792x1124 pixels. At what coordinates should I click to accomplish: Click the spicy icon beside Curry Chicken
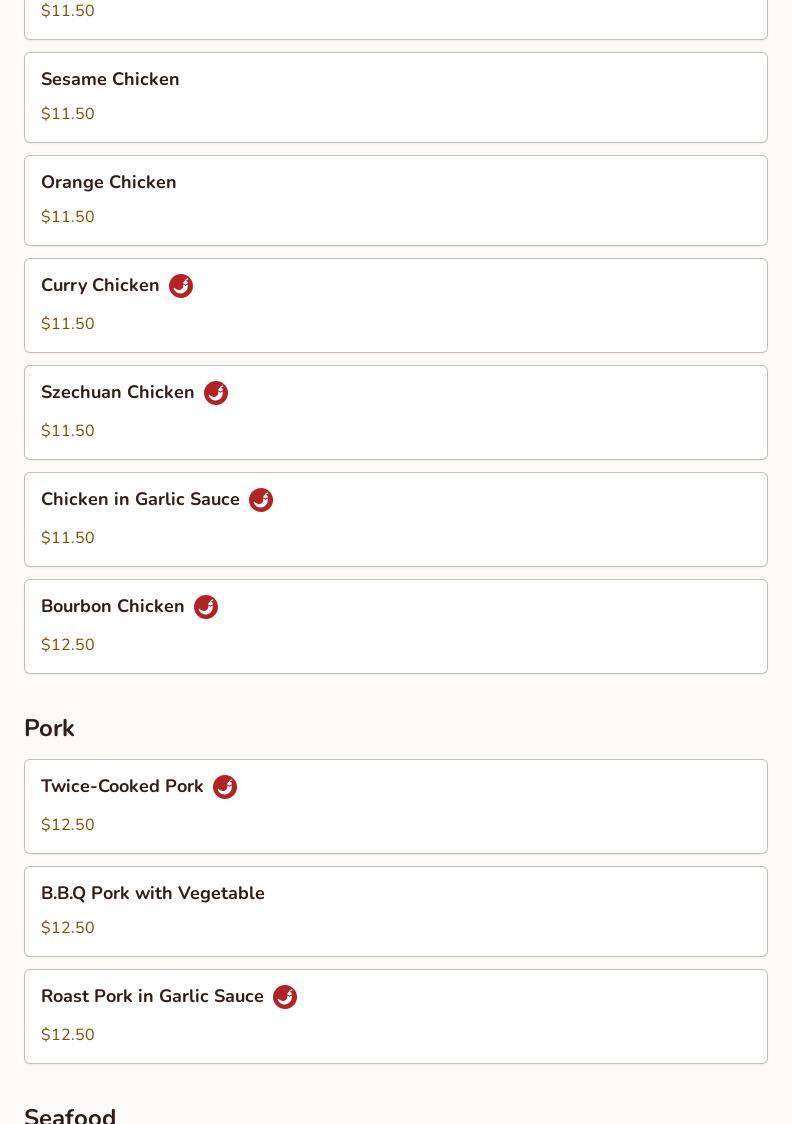(x=181, y=286)
